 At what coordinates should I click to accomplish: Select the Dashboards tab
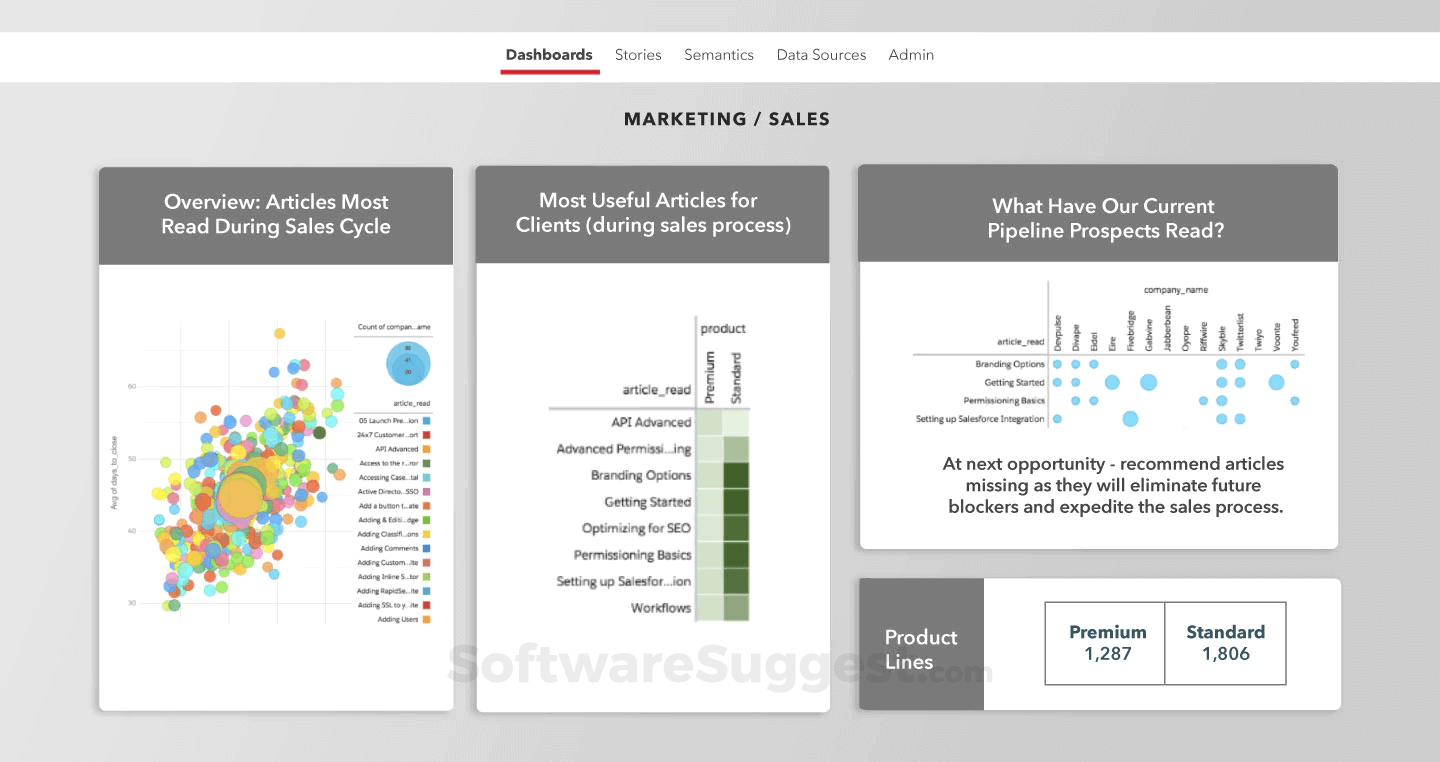coord(549,55)
